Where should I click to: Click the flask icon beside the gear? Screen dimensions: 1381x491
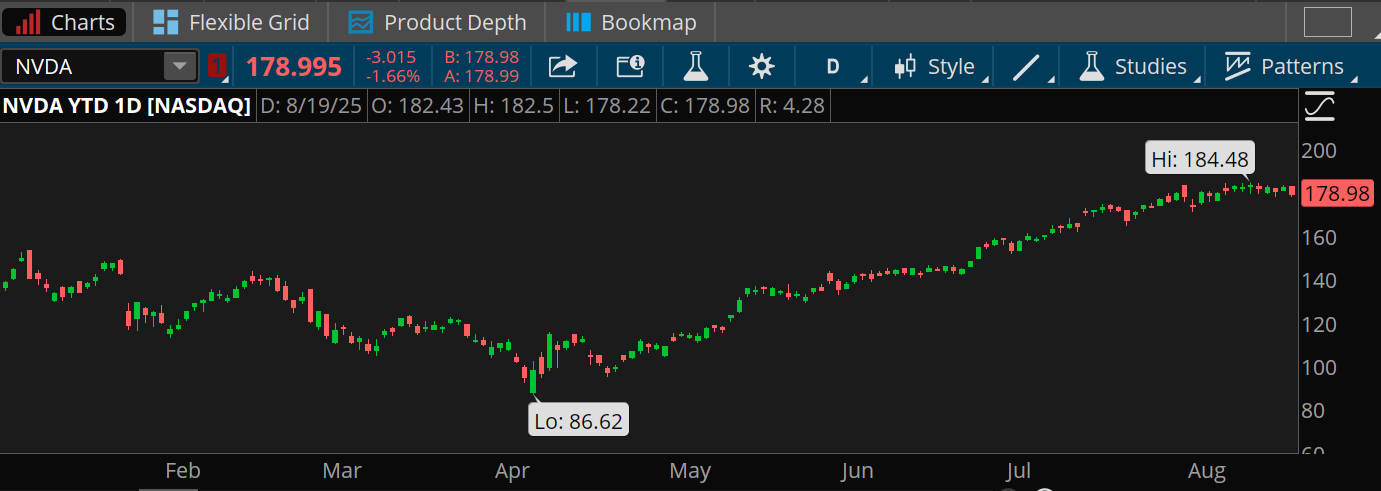(695, 67)
